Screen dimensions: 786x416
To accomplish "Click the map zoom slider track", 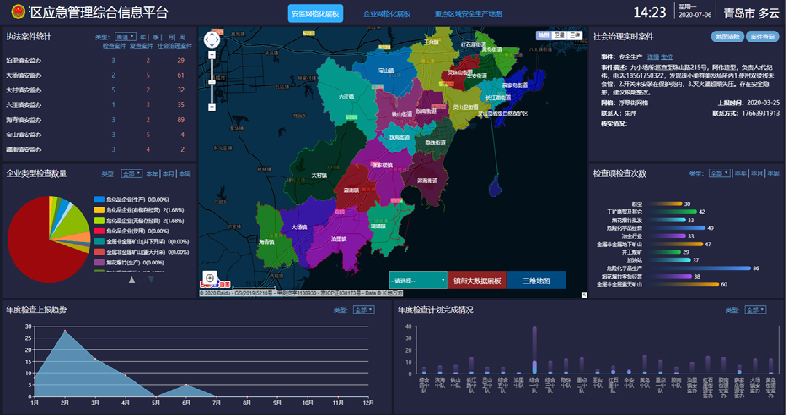I will (211, 85).
